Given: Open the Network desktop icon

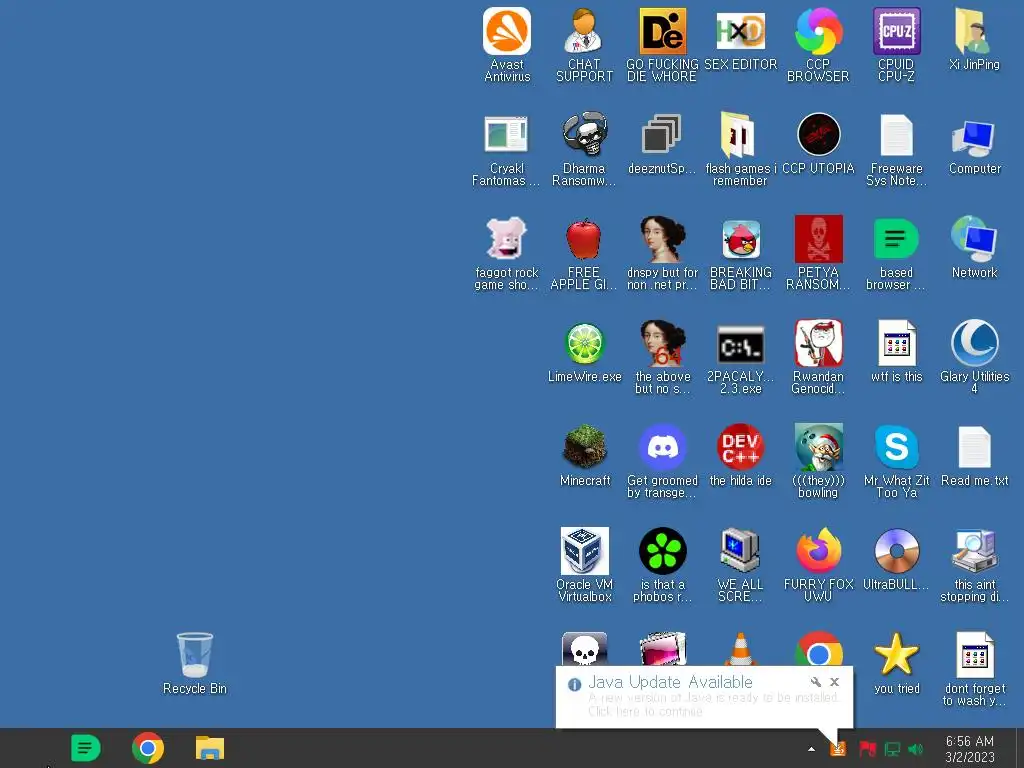Looking at the screenshot, I should (x=974, y=248).
